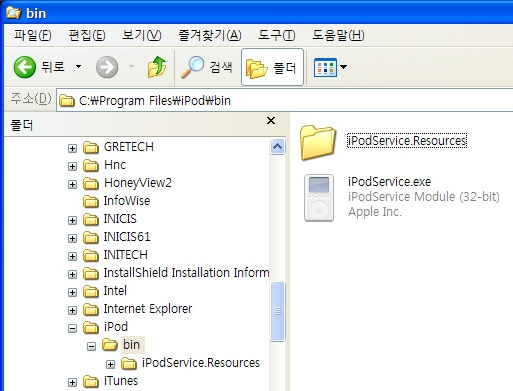Click the bin tree label

(132, 345)
